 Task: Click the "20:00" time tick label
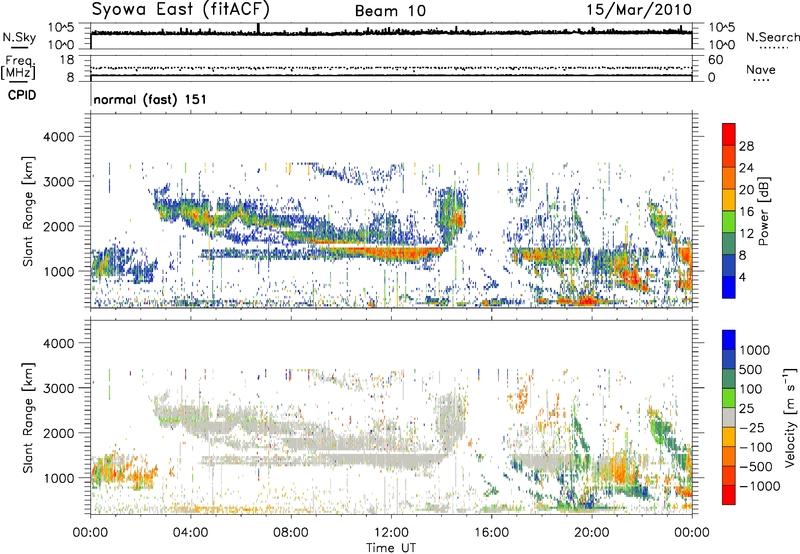(x=591, y=533)
